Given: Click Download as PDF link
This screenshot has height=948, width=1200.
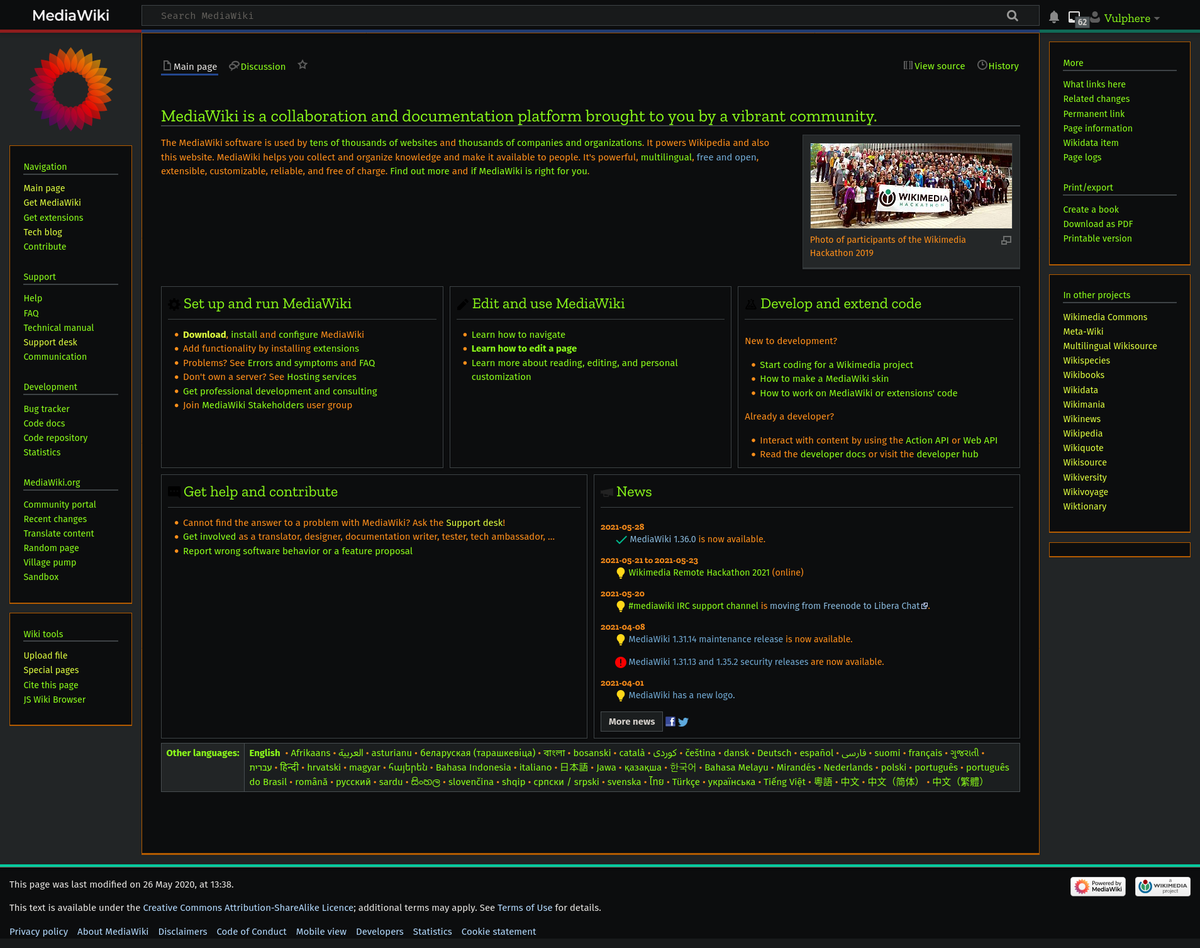Looking at the screenshot, I should [1097, 224].
